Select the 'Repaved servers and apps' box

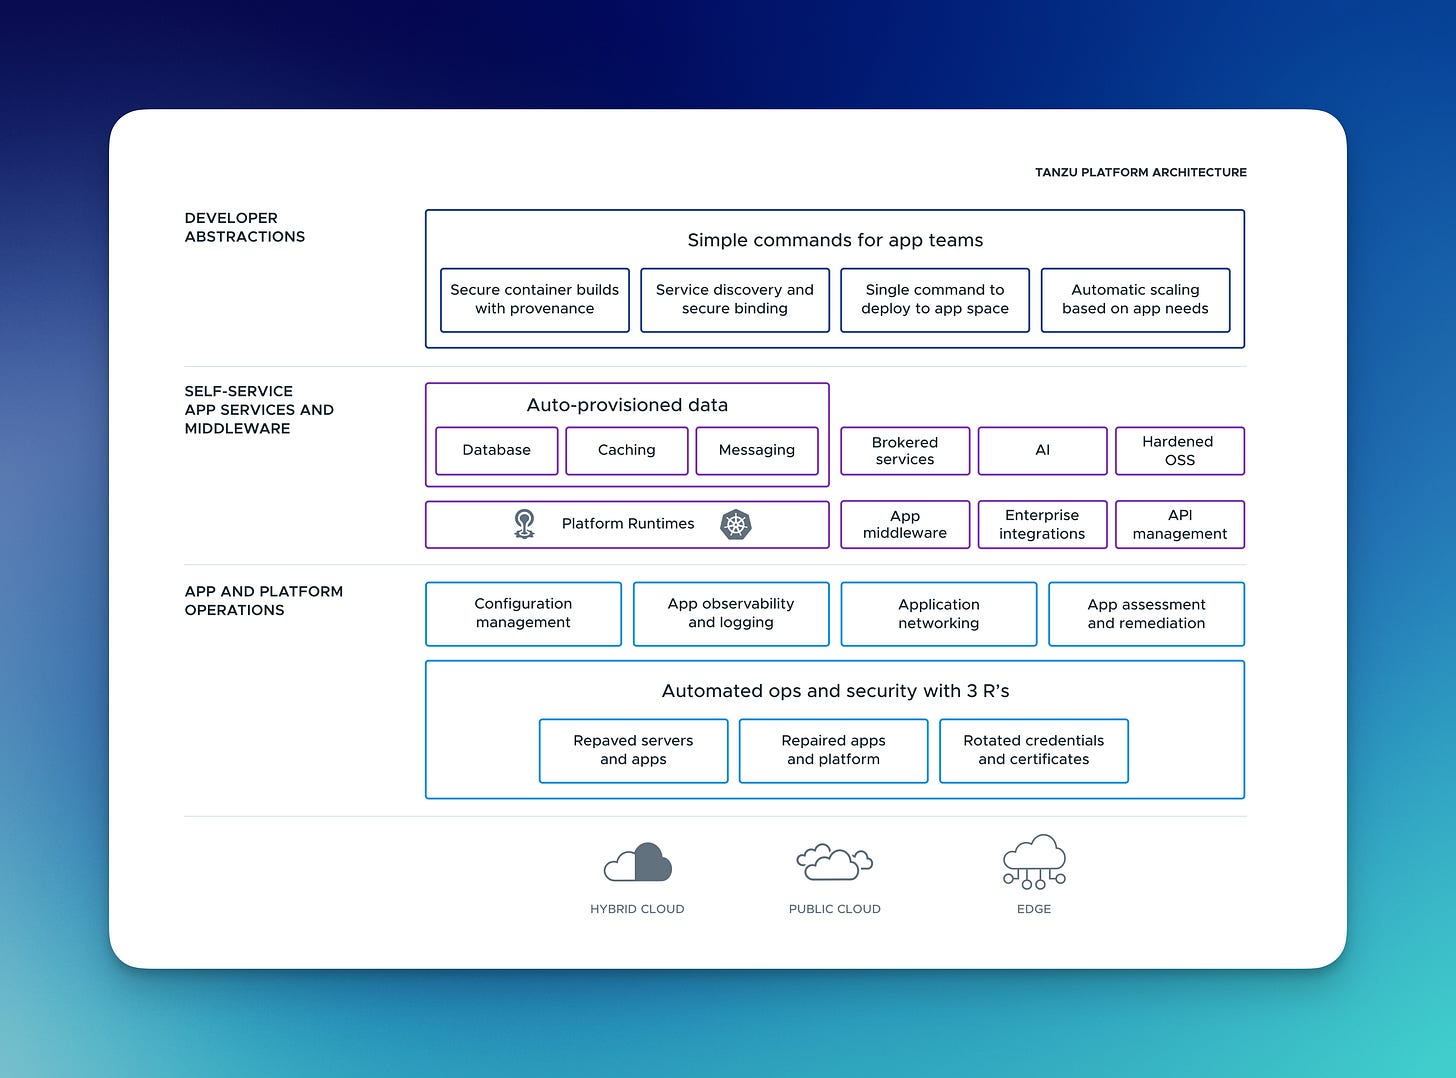634,751
